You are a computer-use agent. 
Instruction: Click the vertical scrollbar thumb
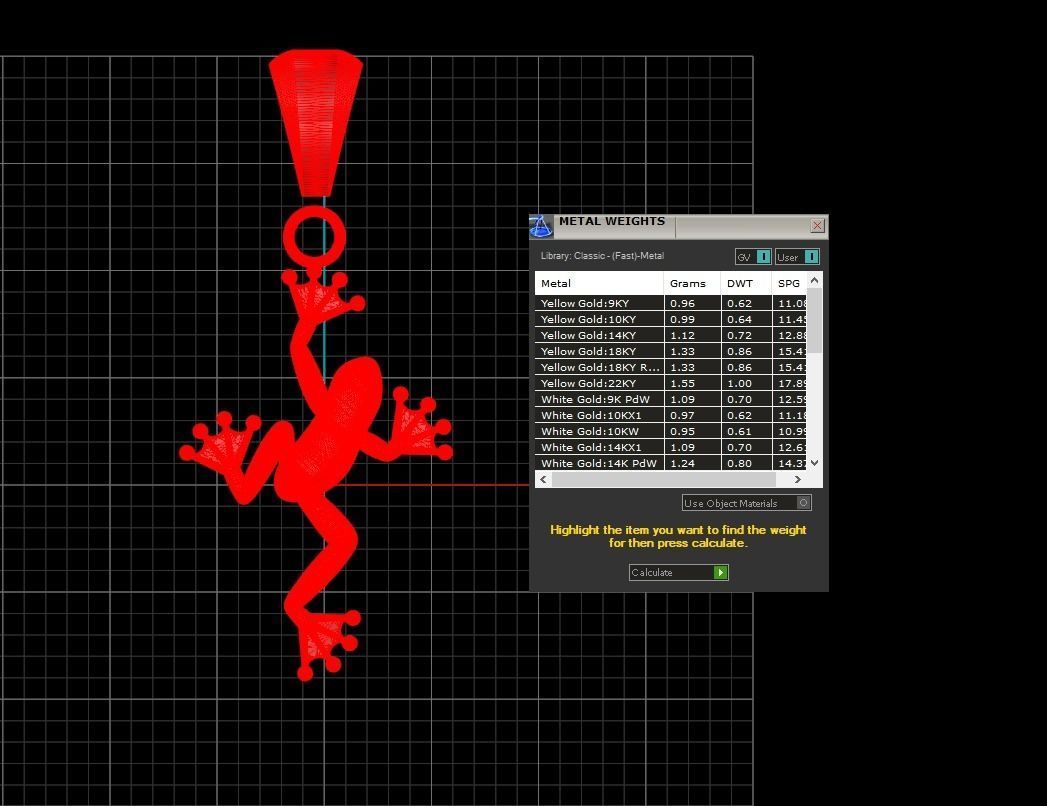pos(815,321)
